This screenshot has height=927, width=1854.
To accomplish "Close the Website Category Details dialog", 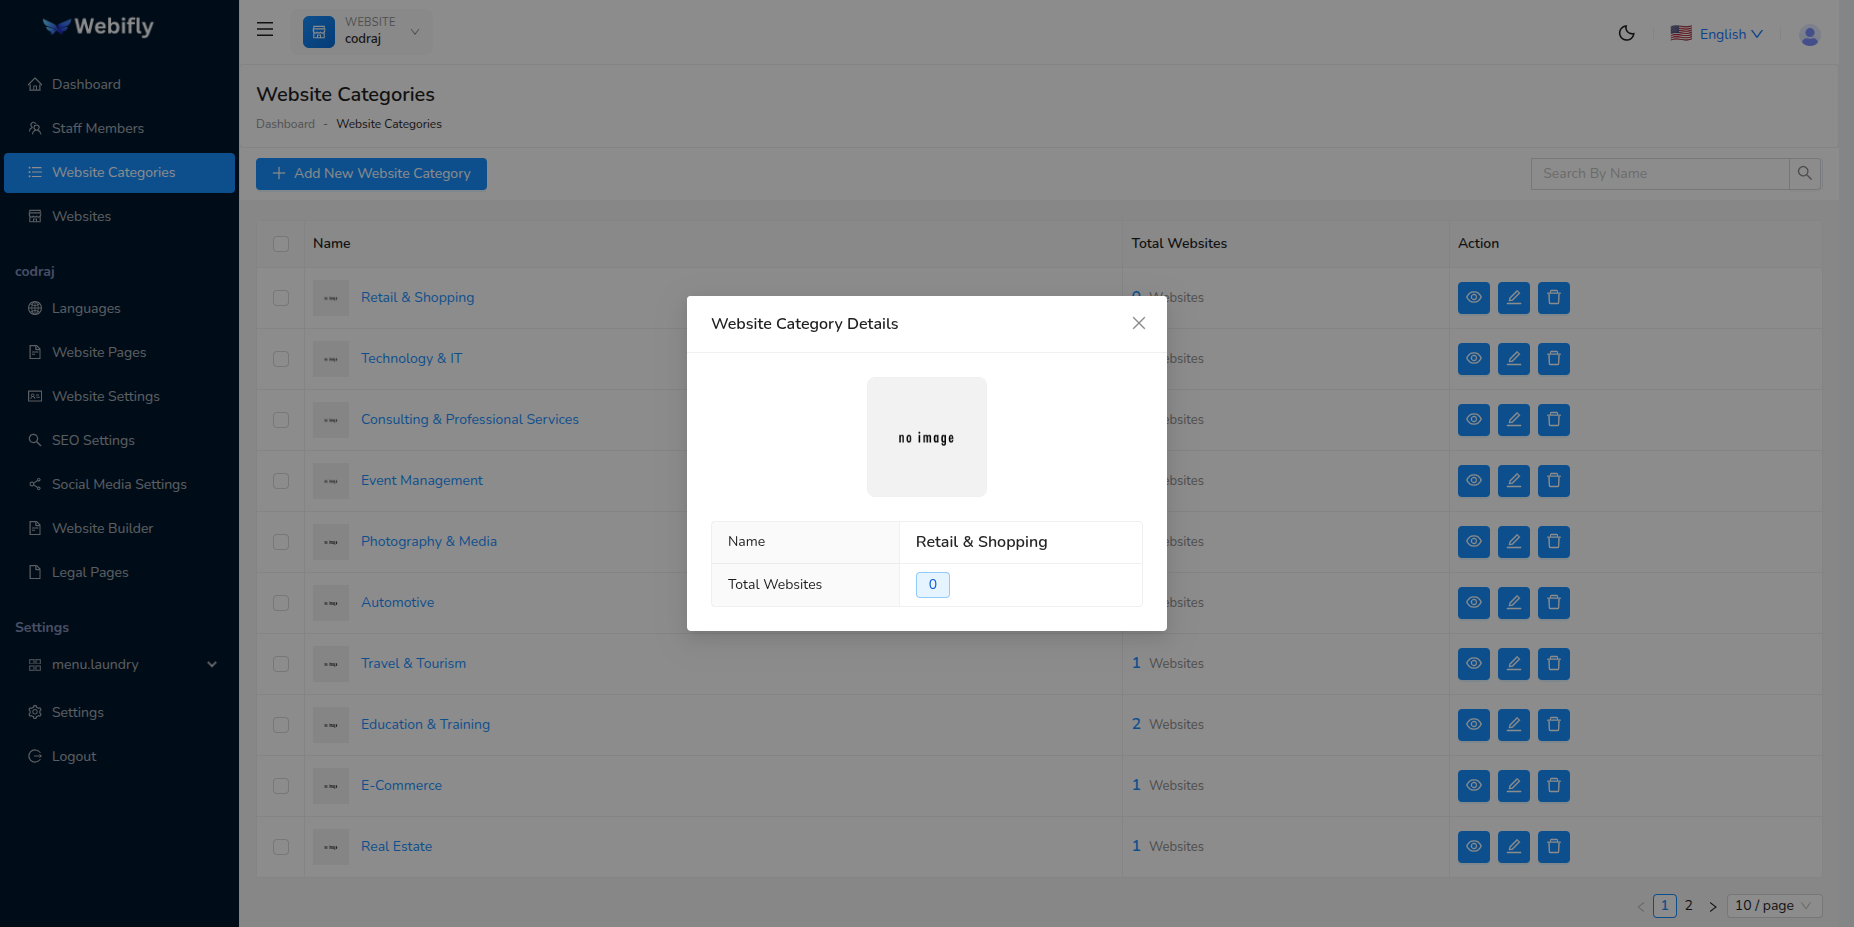I will (x=1138, y=323).
